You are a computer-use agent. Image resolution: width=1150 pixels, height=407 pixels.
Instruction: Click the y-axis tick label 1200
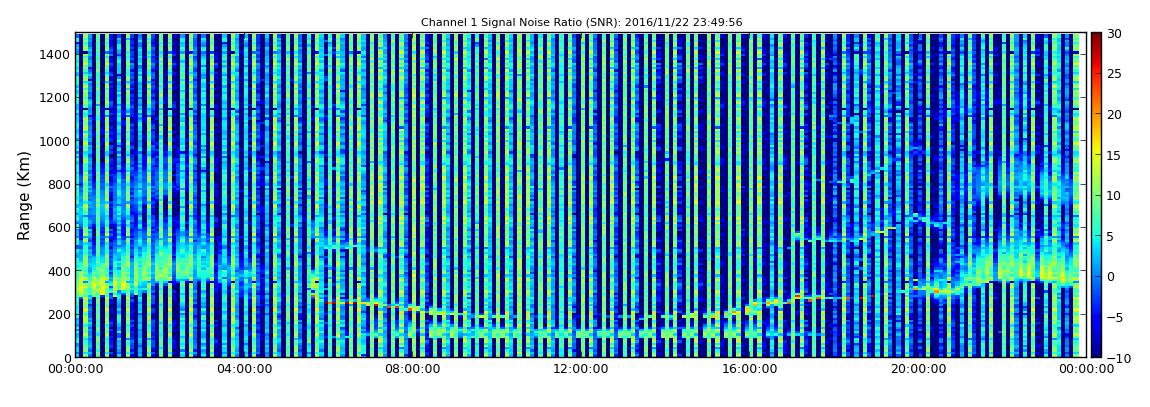pos(56,98)
